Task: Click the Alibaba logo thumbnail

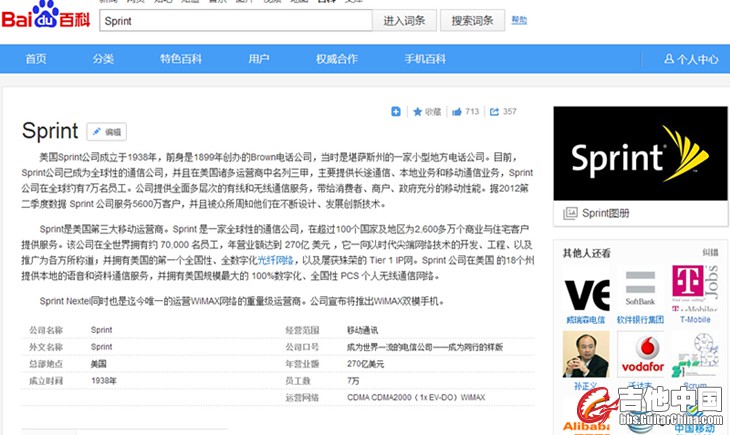Action: click(x=586, y=417)
